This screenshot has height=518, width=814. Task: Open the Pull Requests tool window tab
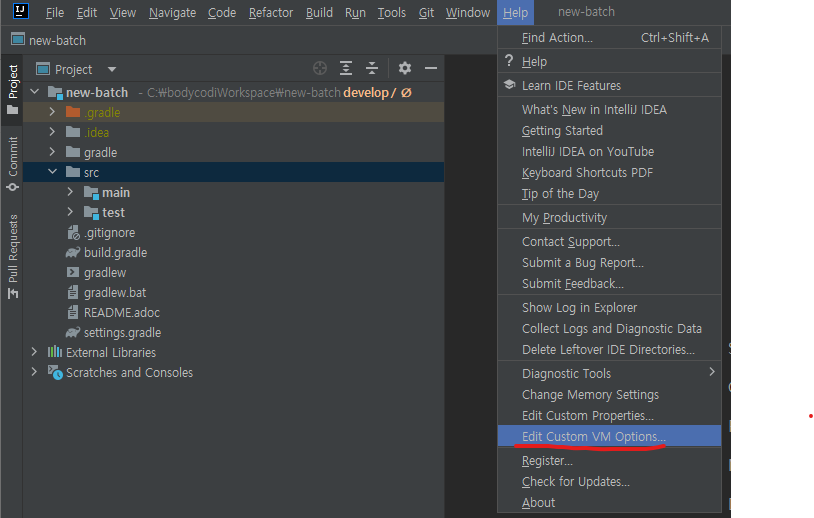12,256
